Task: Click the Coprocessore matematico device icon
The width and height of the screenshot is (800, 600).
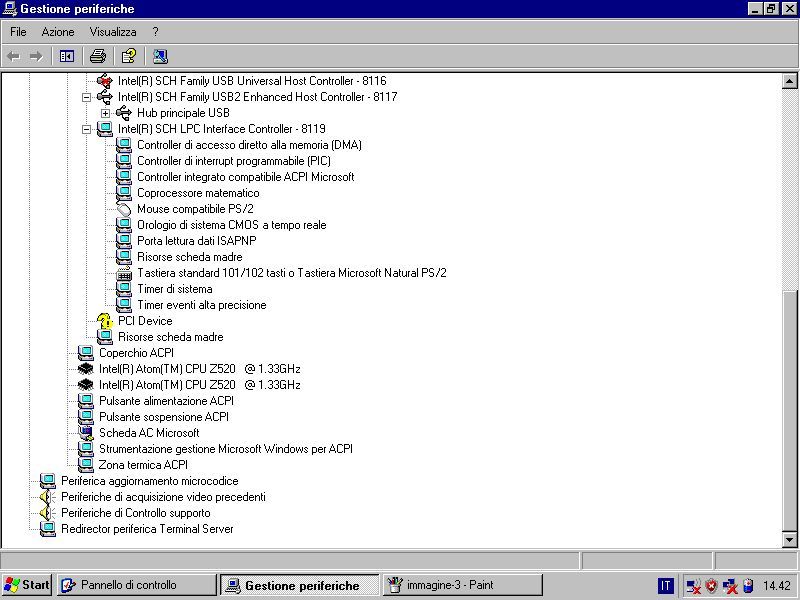Action: tap(123, 193)
